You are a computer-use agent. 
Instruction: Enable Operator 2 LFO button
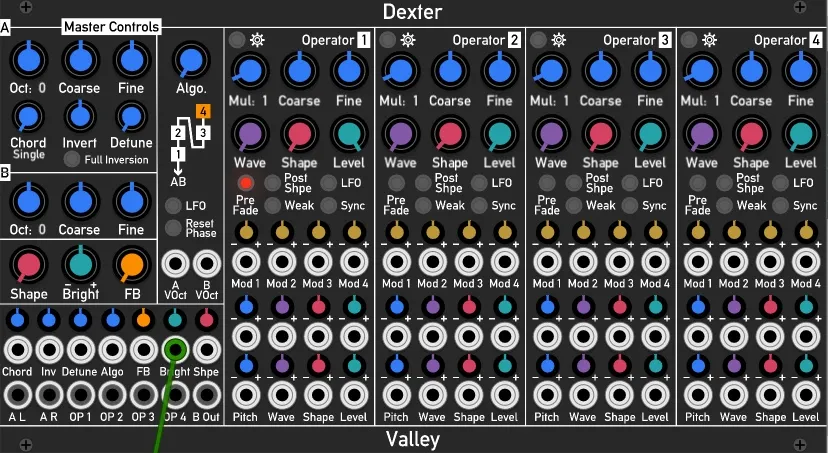tap(479, 183)
